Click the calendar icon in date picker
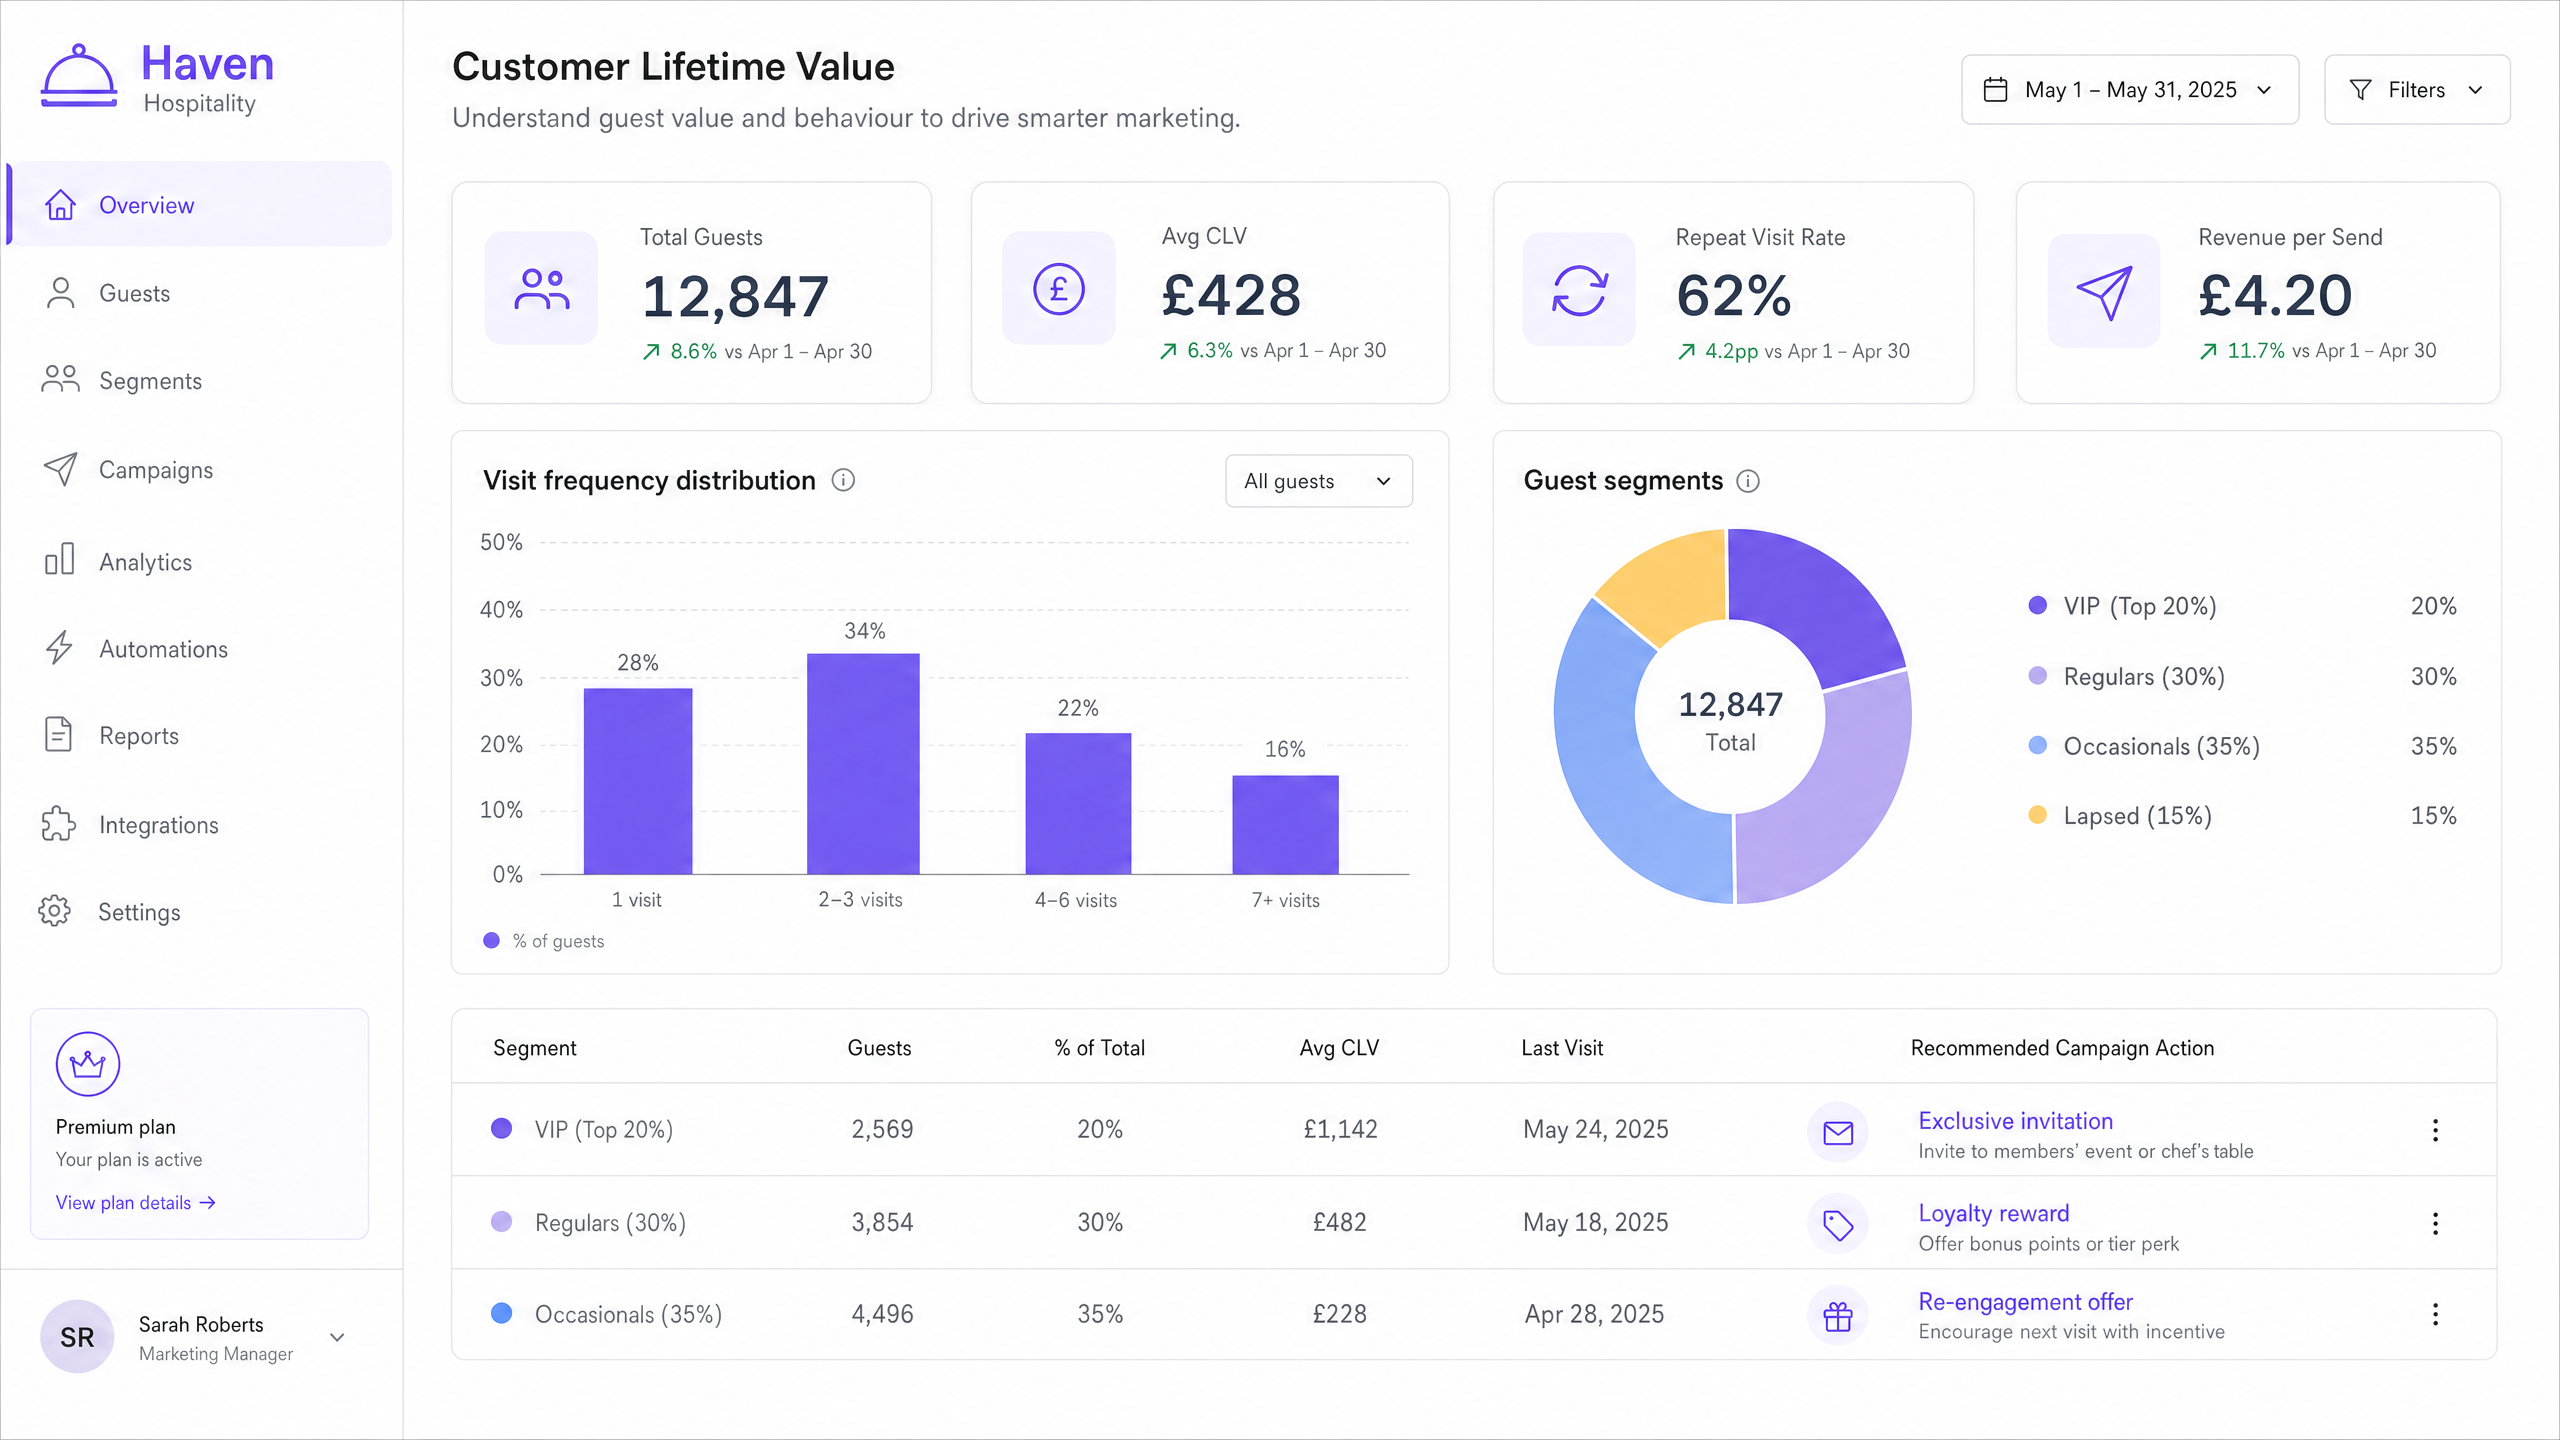Image resolution: width=2560 pixels, height=1440 pixels. (1995, 90)
